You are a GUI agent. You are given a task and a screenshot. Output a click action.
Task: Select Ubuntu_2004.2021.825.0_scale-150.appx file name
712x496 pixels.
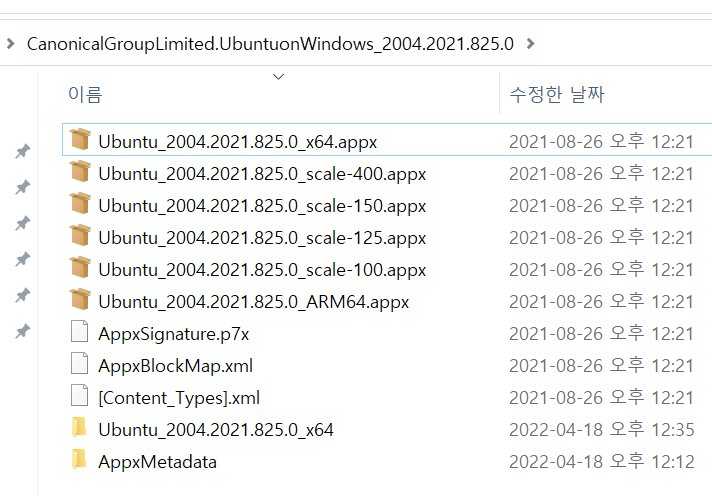click(262, 206)
